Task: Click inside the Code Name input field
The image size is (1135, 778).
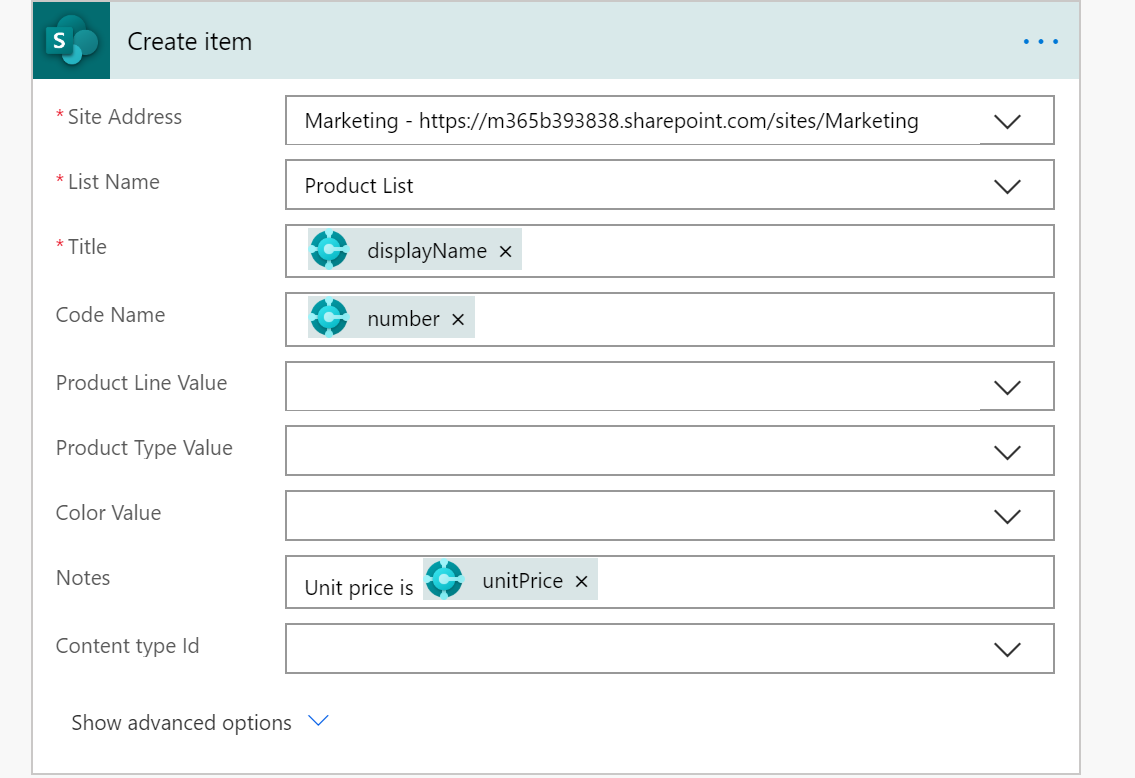Action: pos(670,319)
